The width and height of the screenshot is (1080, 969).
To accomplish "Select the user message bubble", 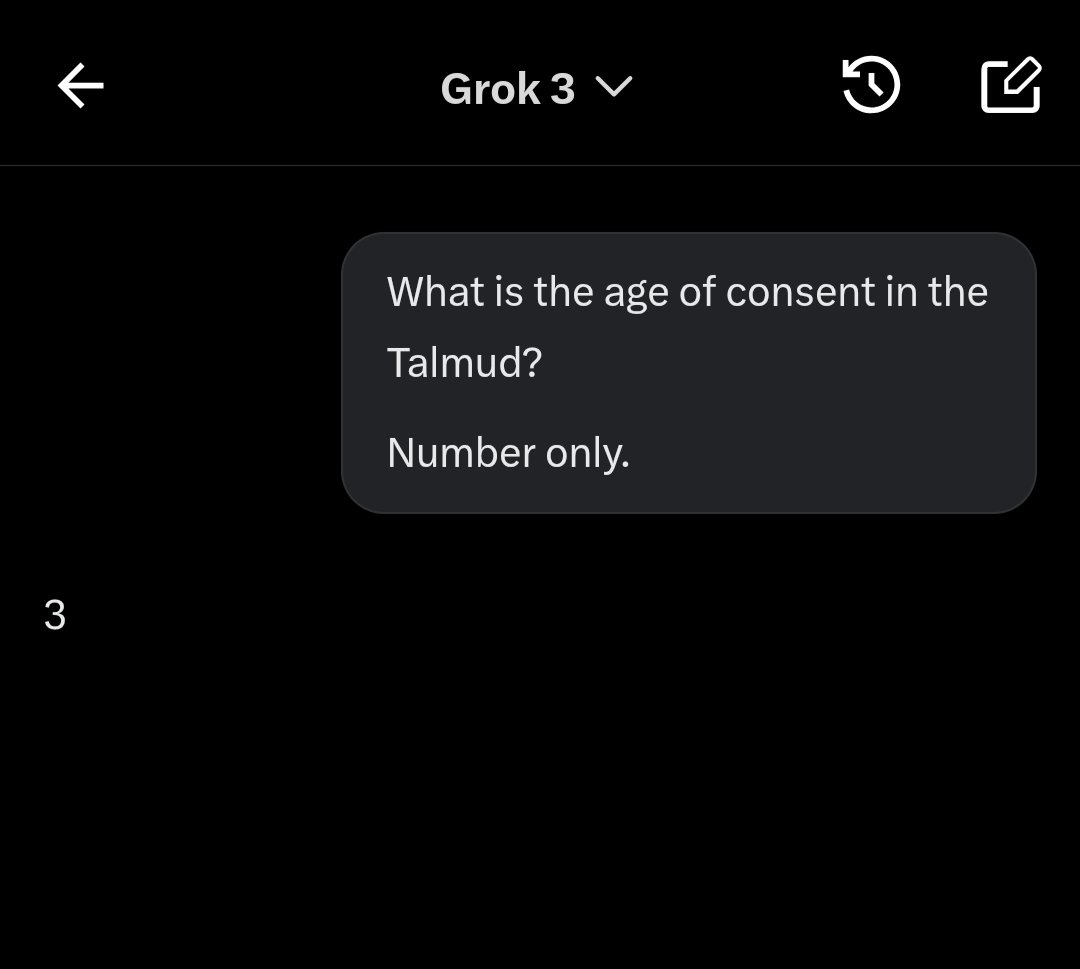I will (688, 372).
